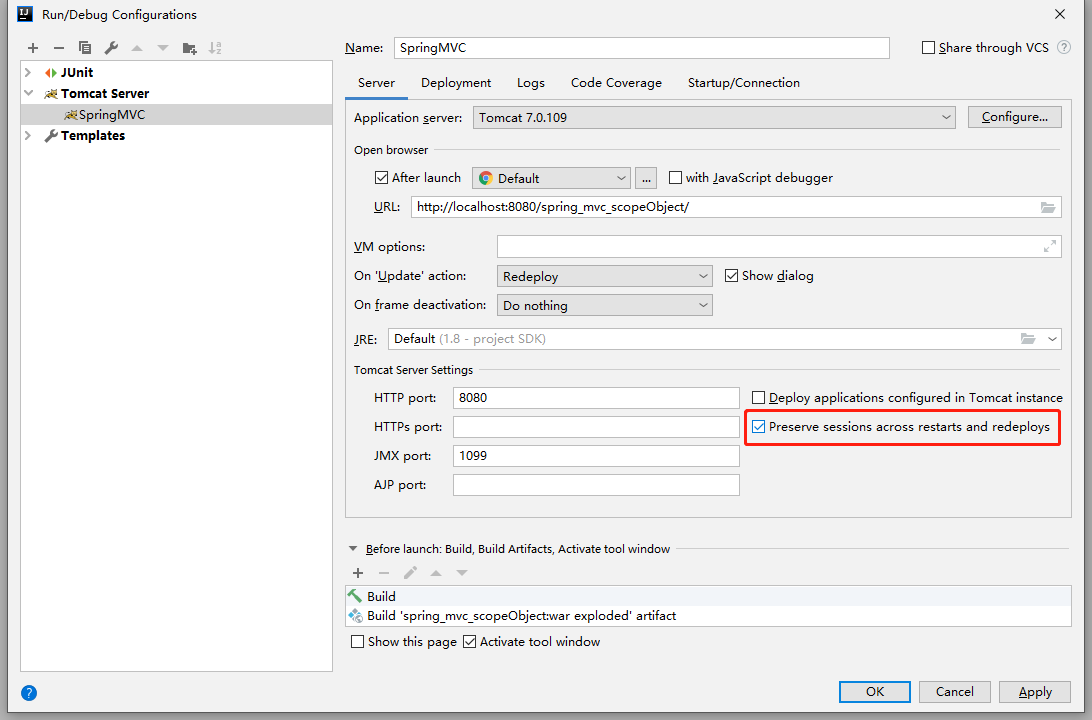Remove before launch task minus icon
1092x720 pixels.
(384, 573)
